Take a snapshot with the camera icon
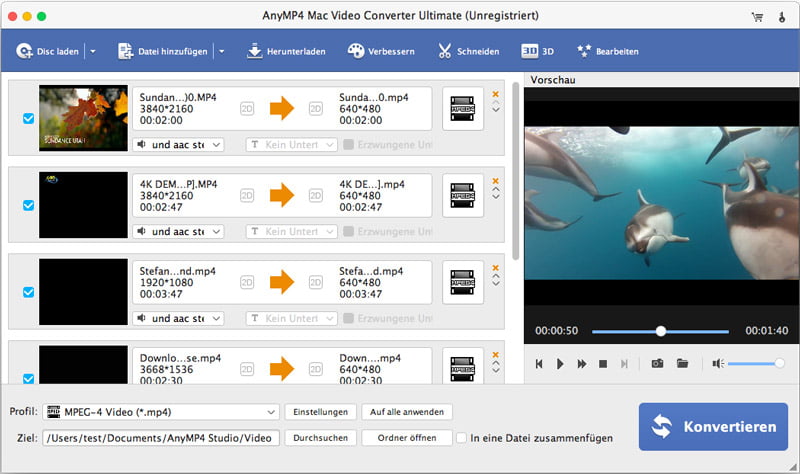This screenshot has height=474, width=800. pyautogui.click(x=658, y=363)
